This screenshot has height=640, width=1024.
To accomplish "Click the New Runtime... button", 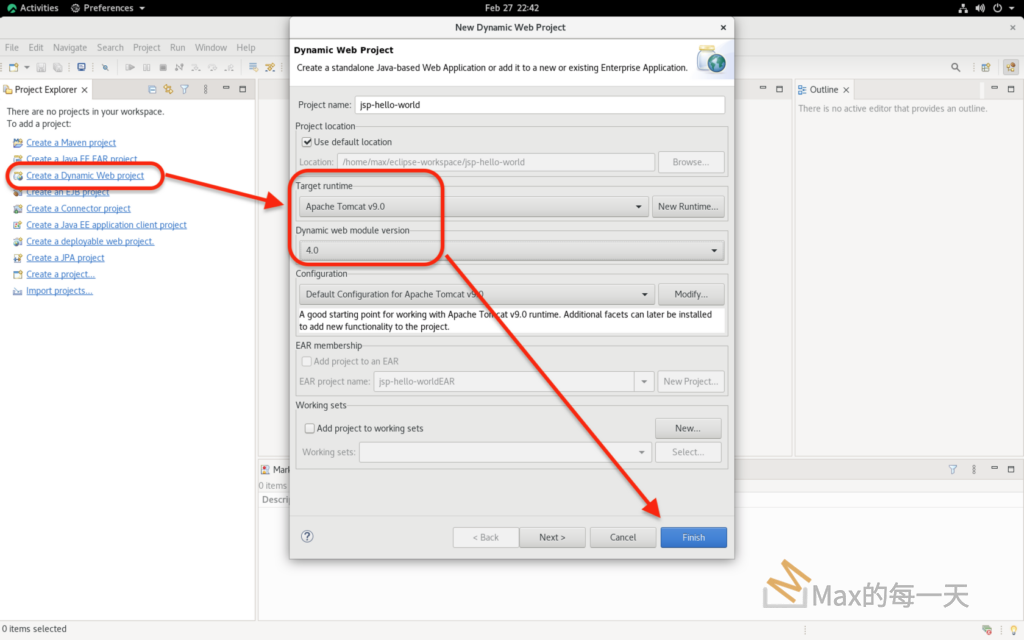I will (688, 207).
